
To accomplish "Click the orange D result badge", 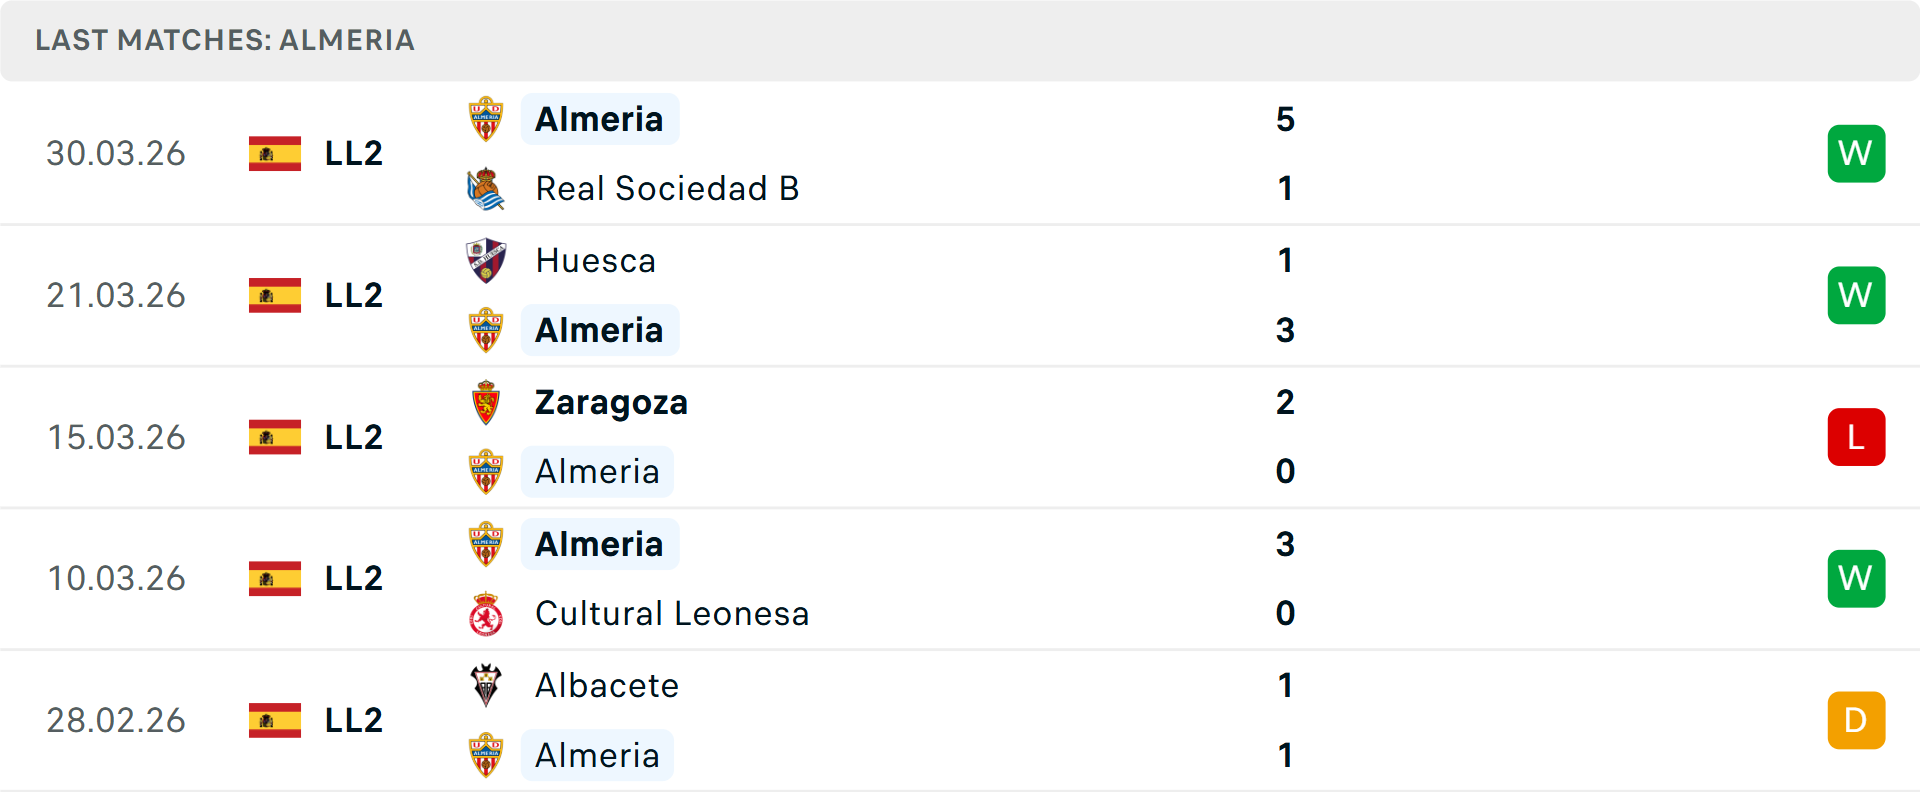I will (x=1856, y=720).
